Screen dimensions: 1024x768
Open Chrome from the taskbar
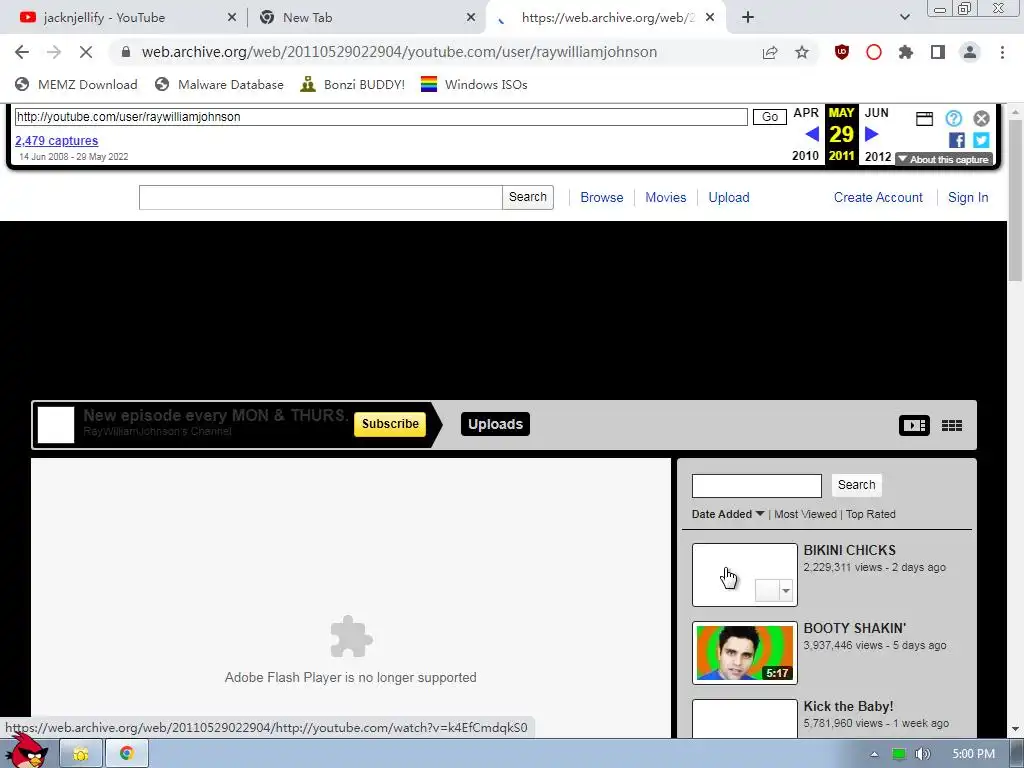point(127,754)
